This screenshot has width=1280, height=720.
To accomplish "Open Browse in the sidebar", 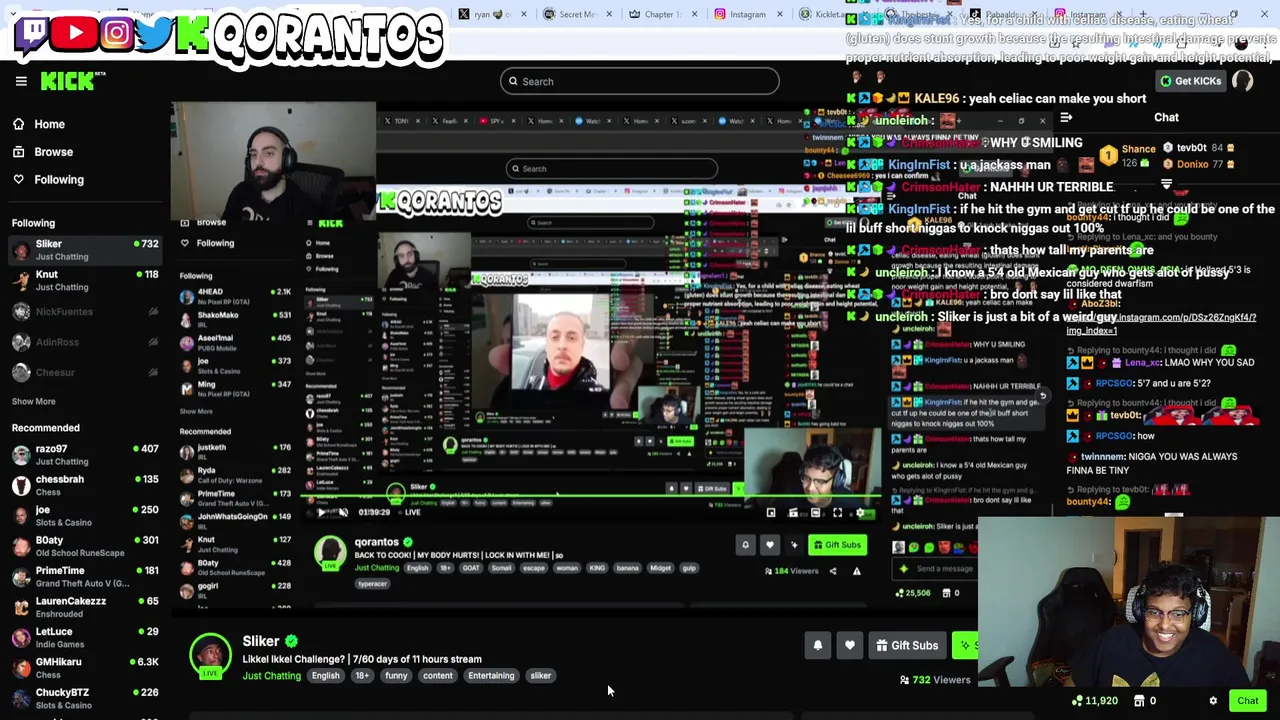I will pyautogui.click(x=42, y=152).
